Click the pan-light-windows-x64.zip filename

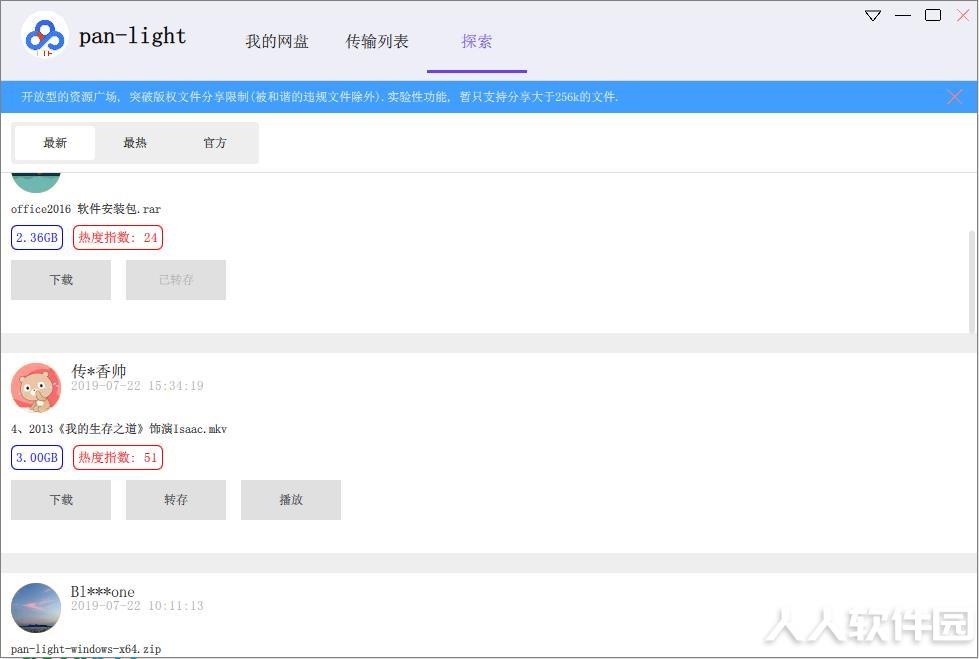(86, 649)
